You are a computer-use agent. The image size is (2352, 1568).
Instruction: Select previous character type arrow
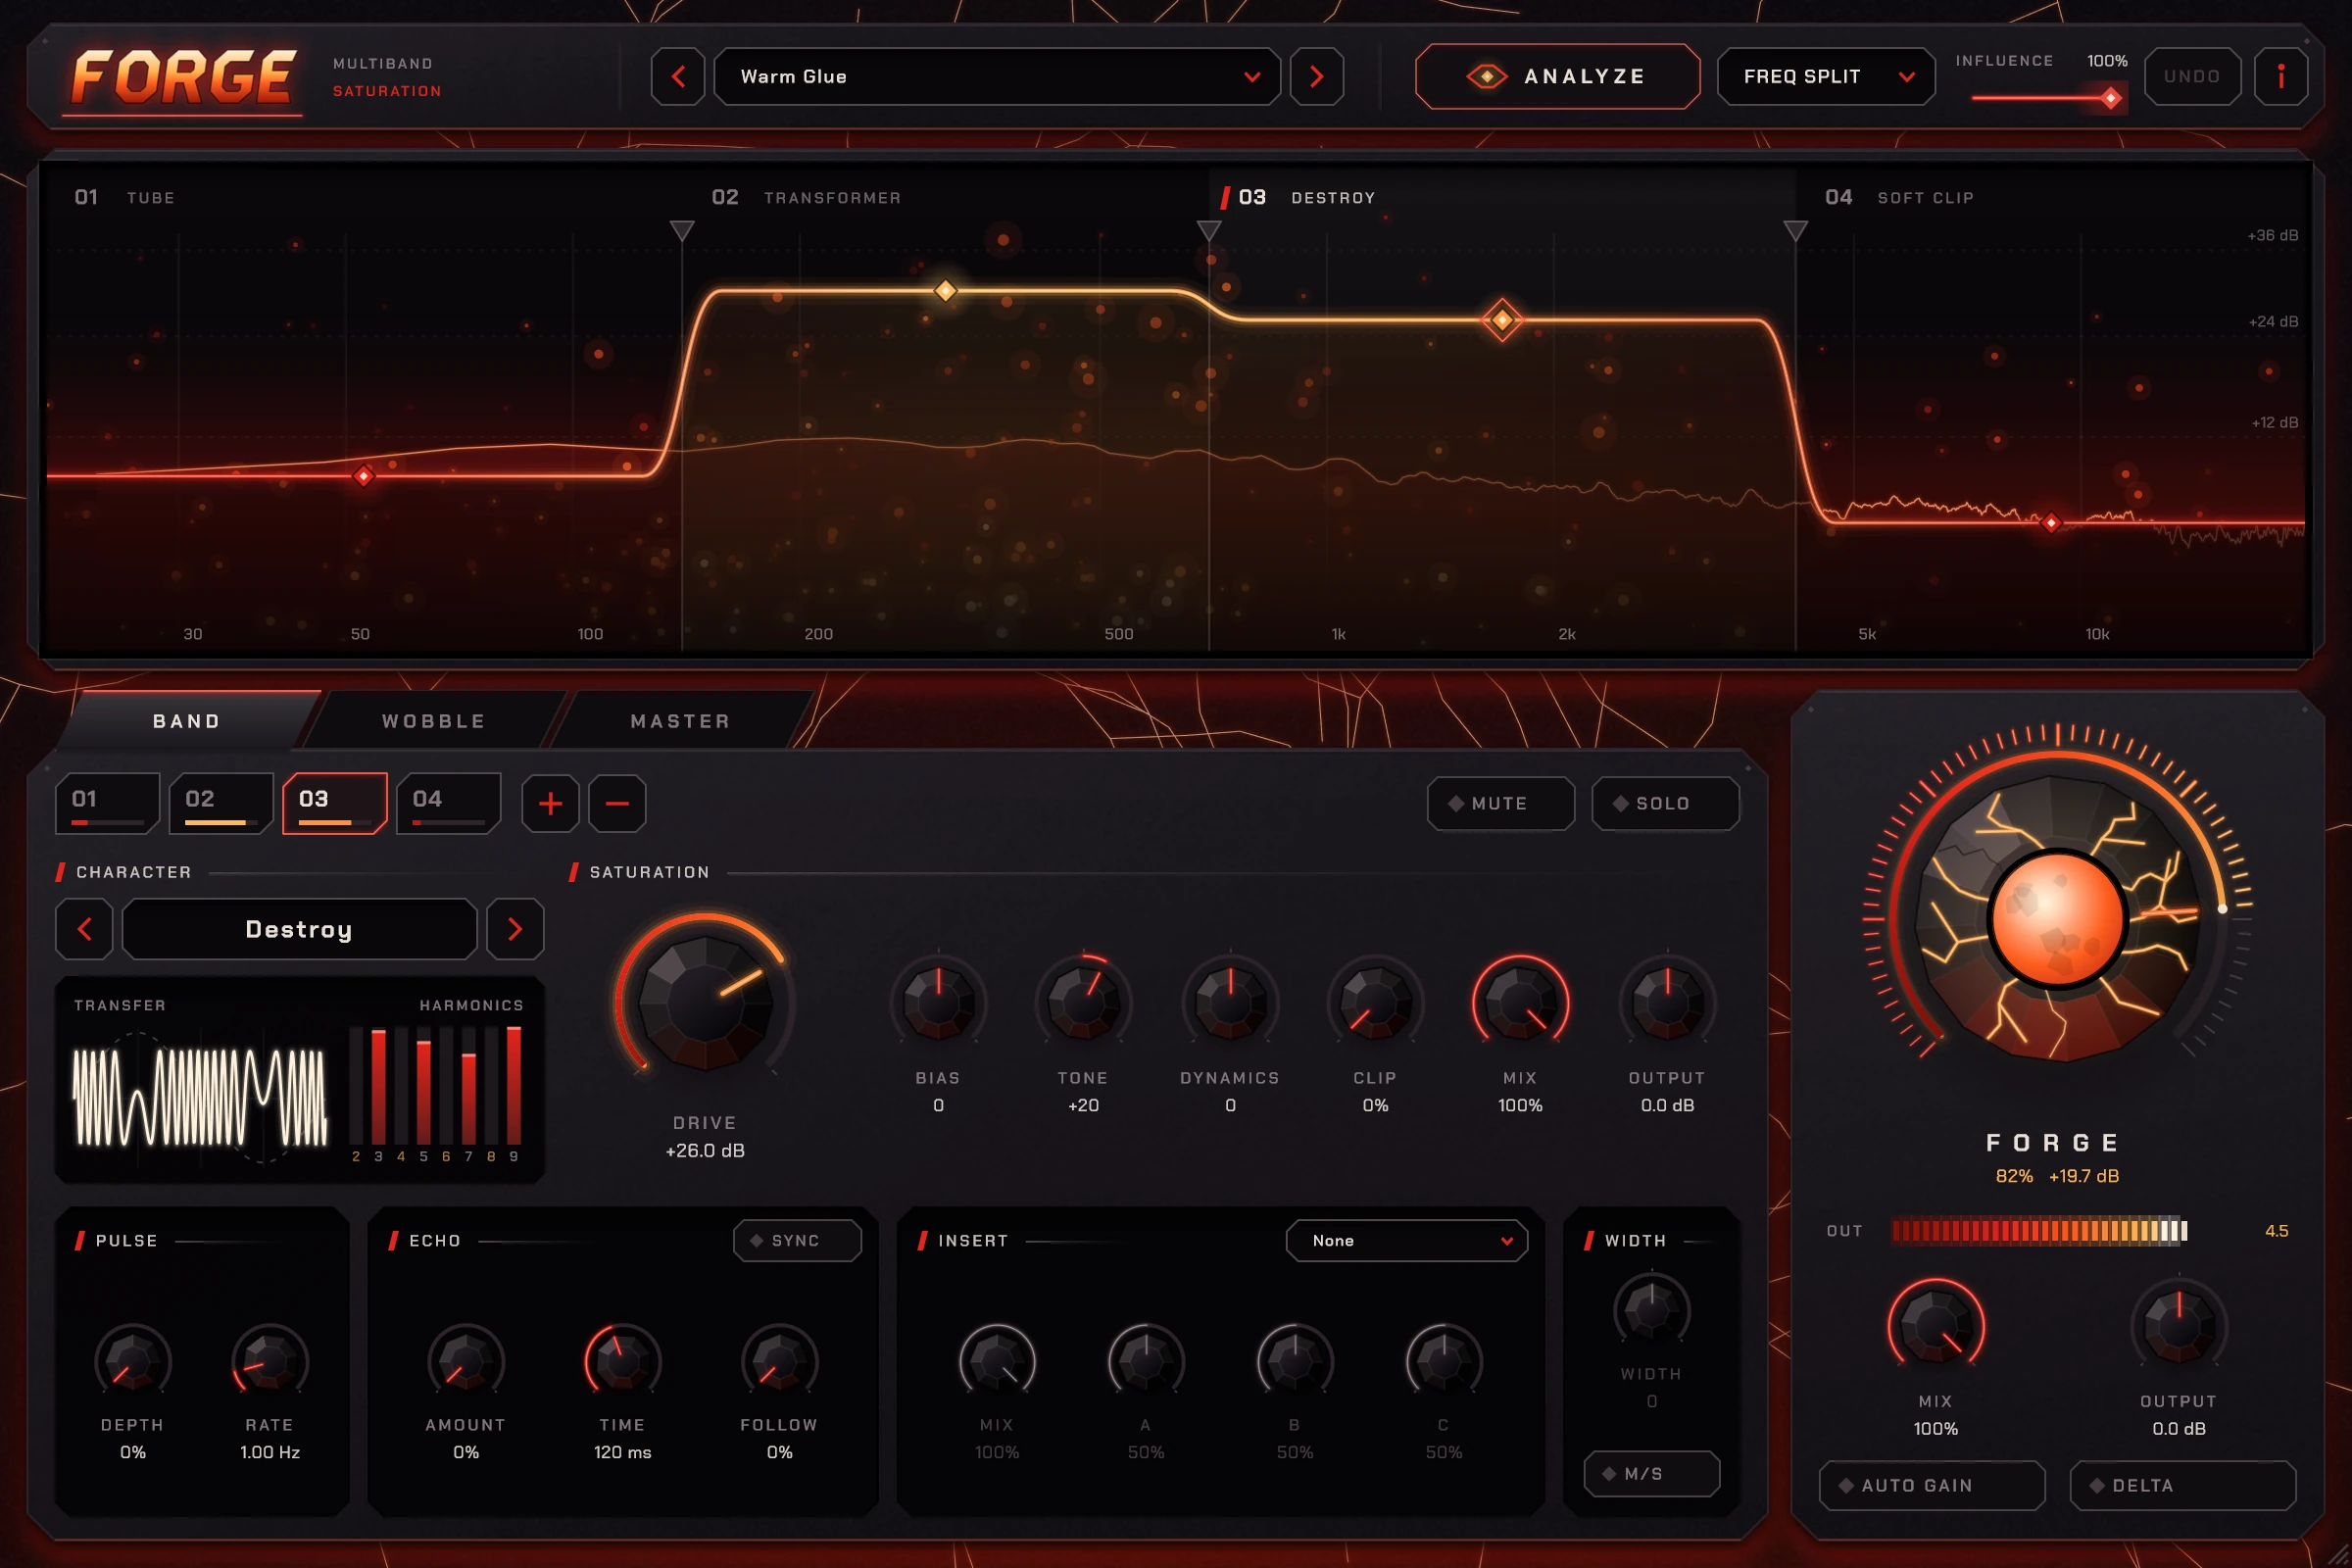point(84,929)
